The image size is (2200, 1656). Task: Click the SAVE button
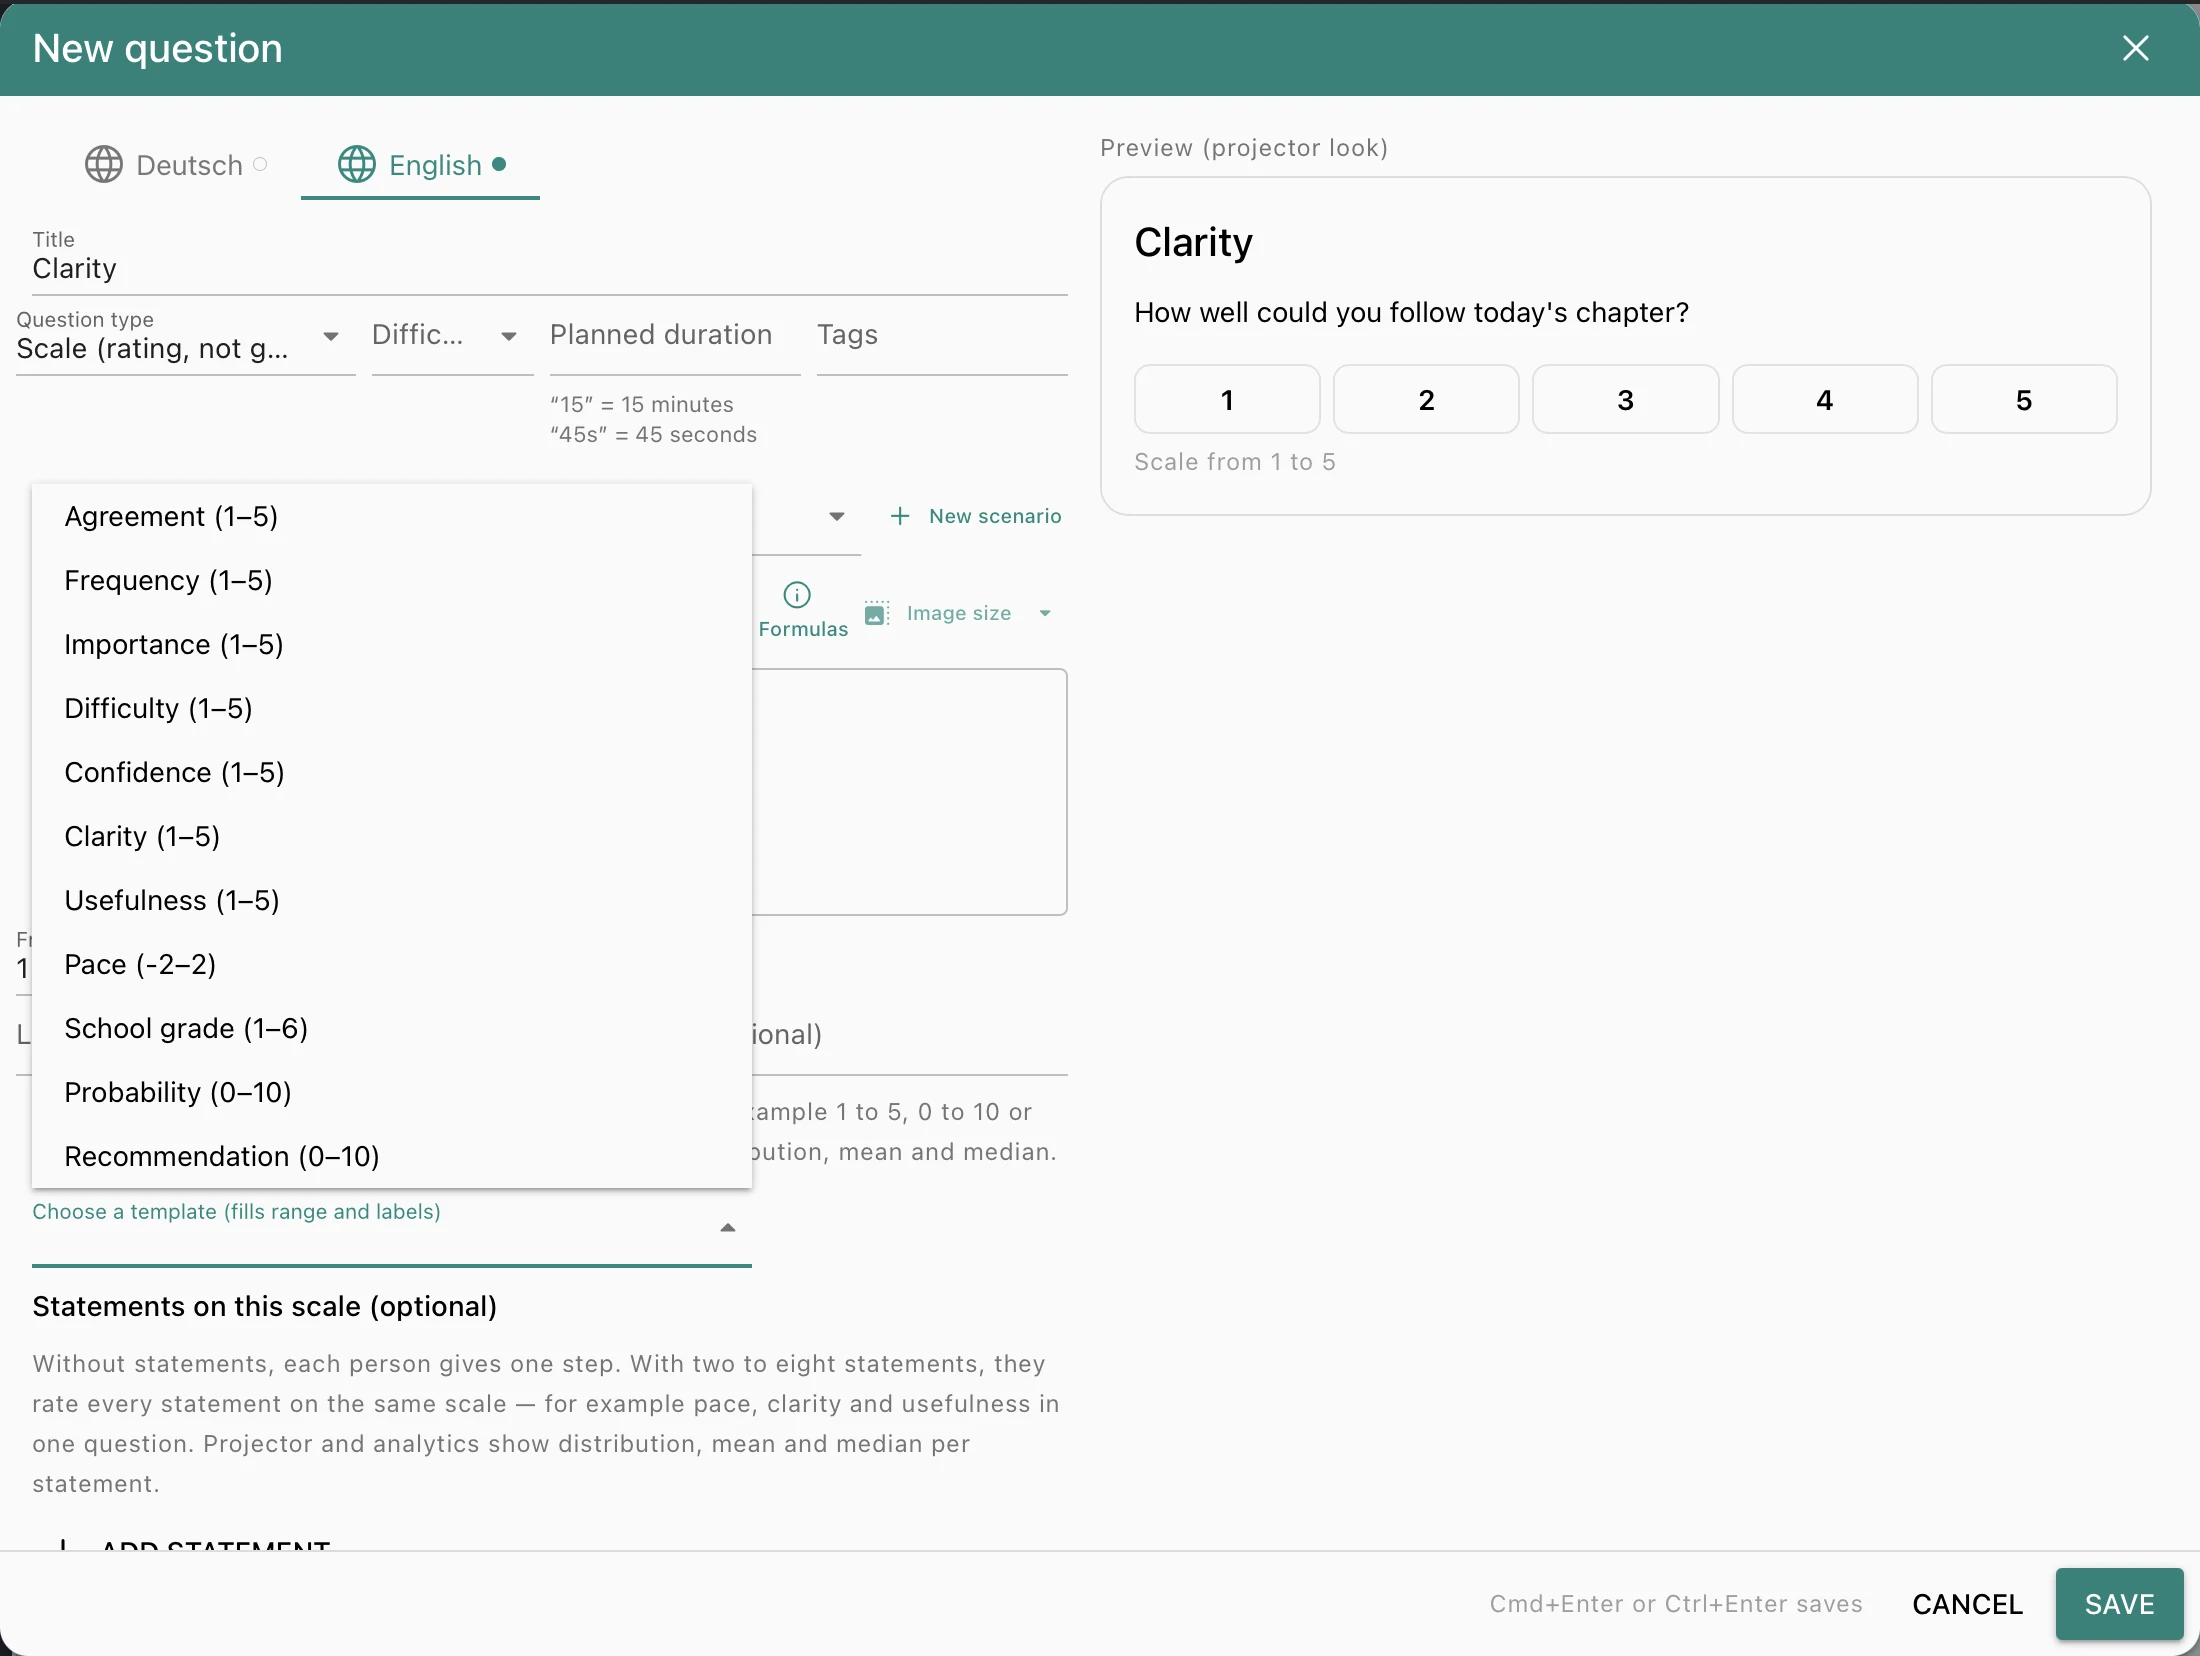point(2119,1604)
